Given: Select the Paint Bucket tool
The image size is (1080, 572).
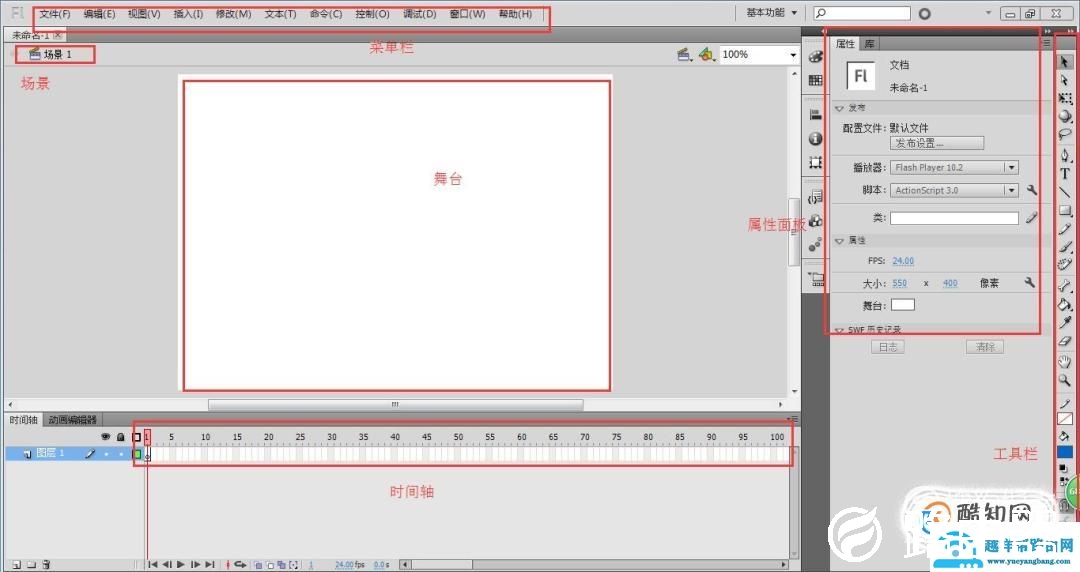Looking at the screenshot, I should tap(1065, 304).
